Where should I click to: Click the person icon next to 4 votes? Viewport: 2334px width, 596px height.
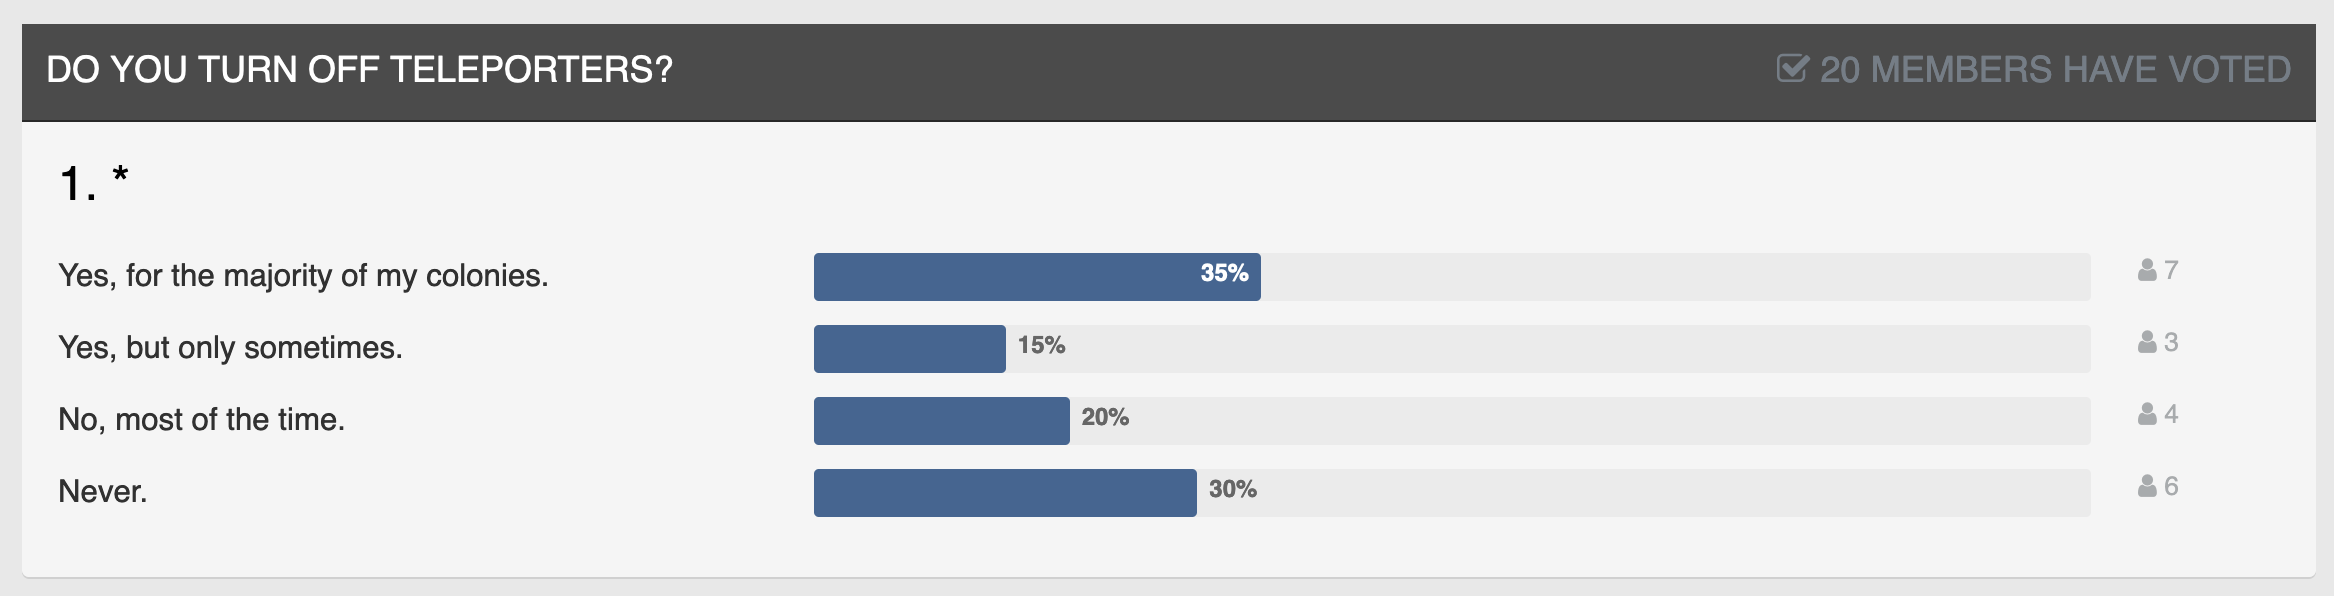[2146, 414]
